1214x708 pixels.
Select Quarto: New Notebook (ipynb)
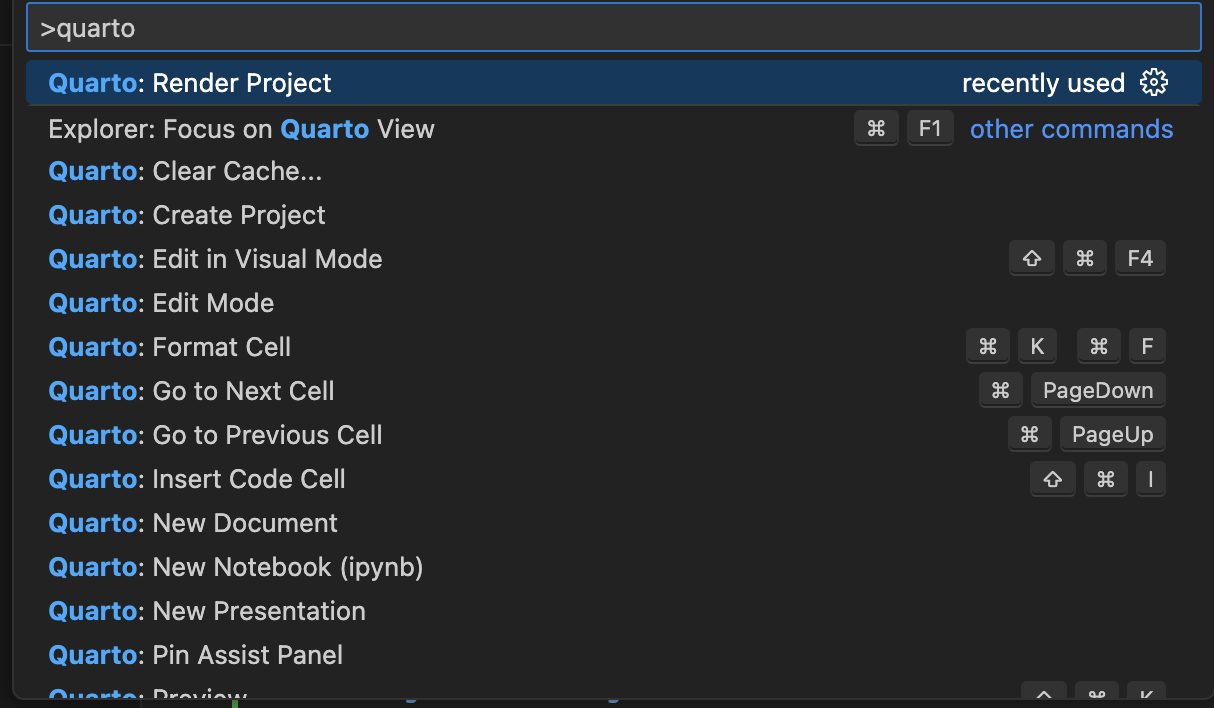(613, 568)
